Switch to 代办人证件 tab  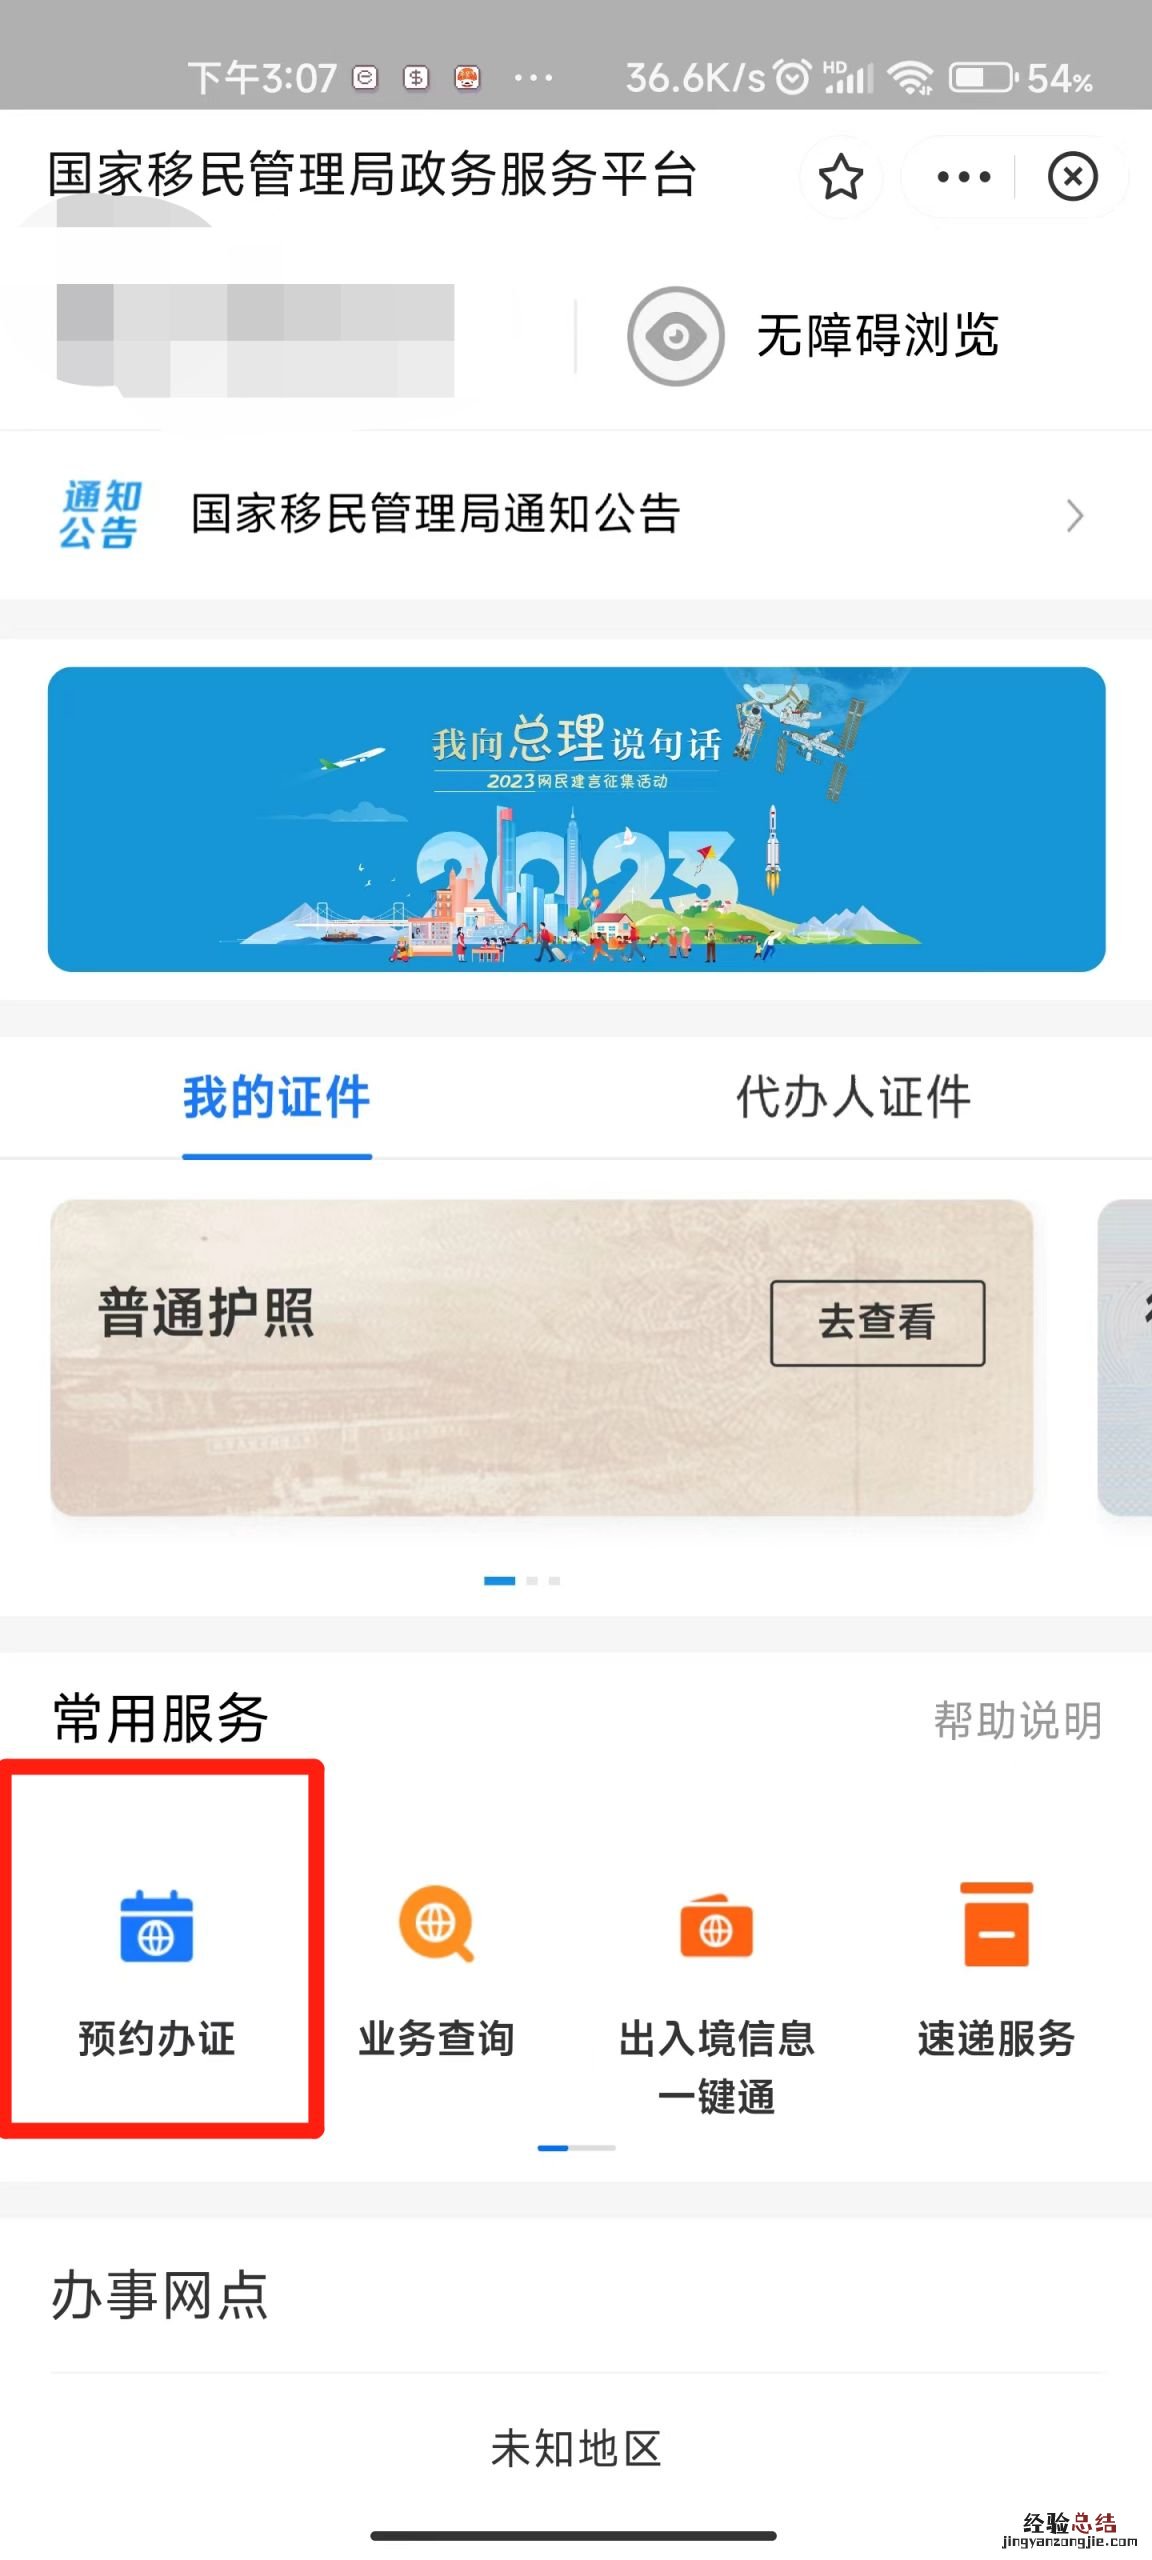tap(853, 1097)
